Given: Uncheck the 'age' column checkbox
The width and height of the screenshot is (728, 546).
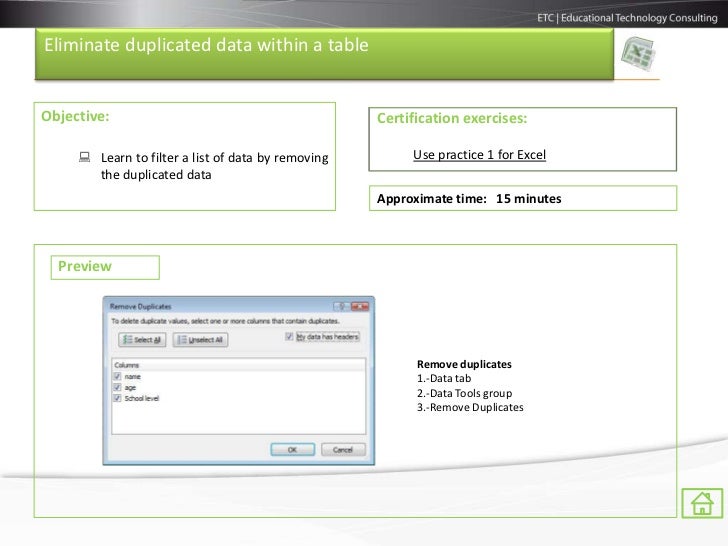Looking at the screenshot, I should pos(117,387).
